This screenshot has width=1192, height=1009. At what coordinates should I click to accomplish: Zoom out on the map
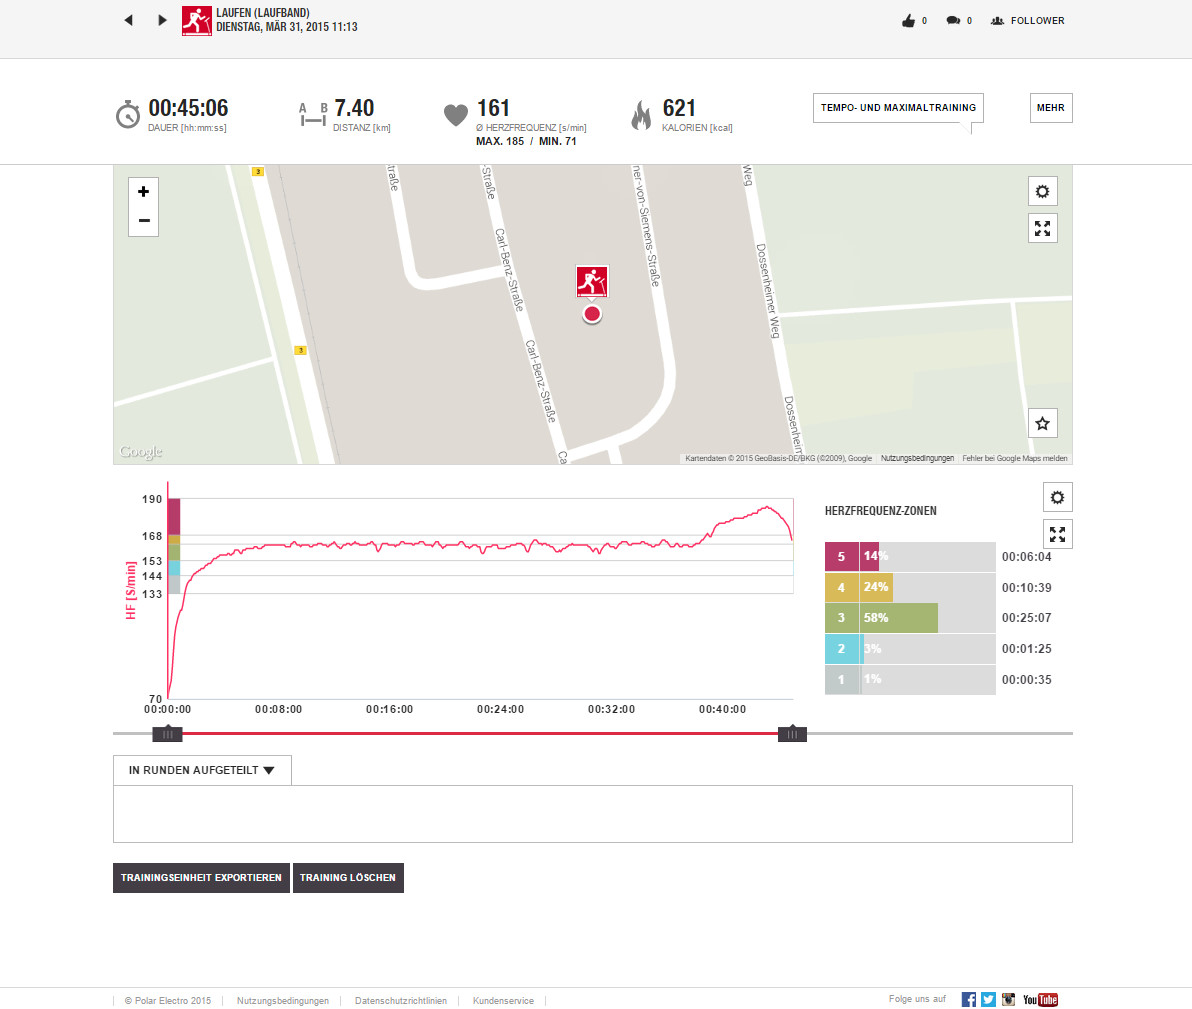click(143, 221)
